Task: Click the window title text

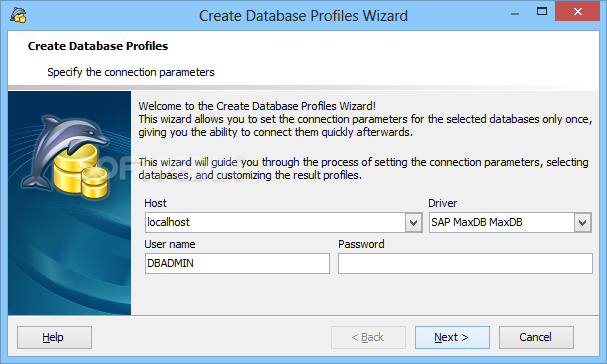Action: 303,16
